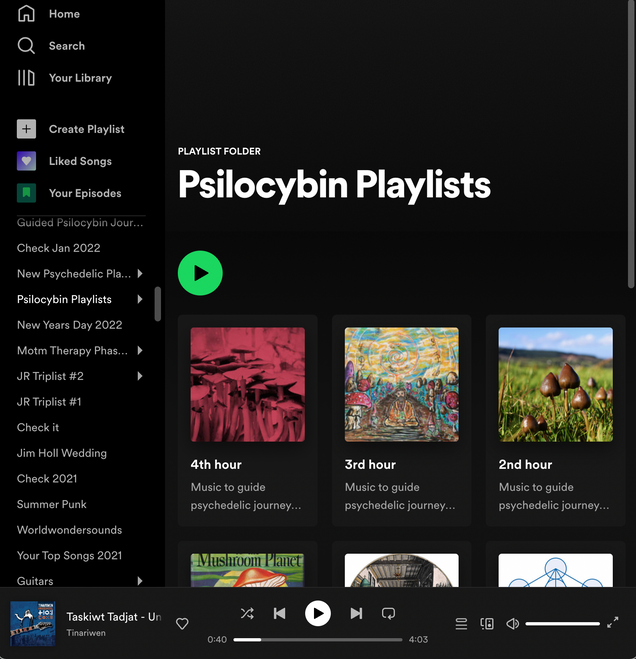Viewport: 636px width, 659px height.
Task: Click the Taskiwt Tadjat song title
Action: click(113, 617)
